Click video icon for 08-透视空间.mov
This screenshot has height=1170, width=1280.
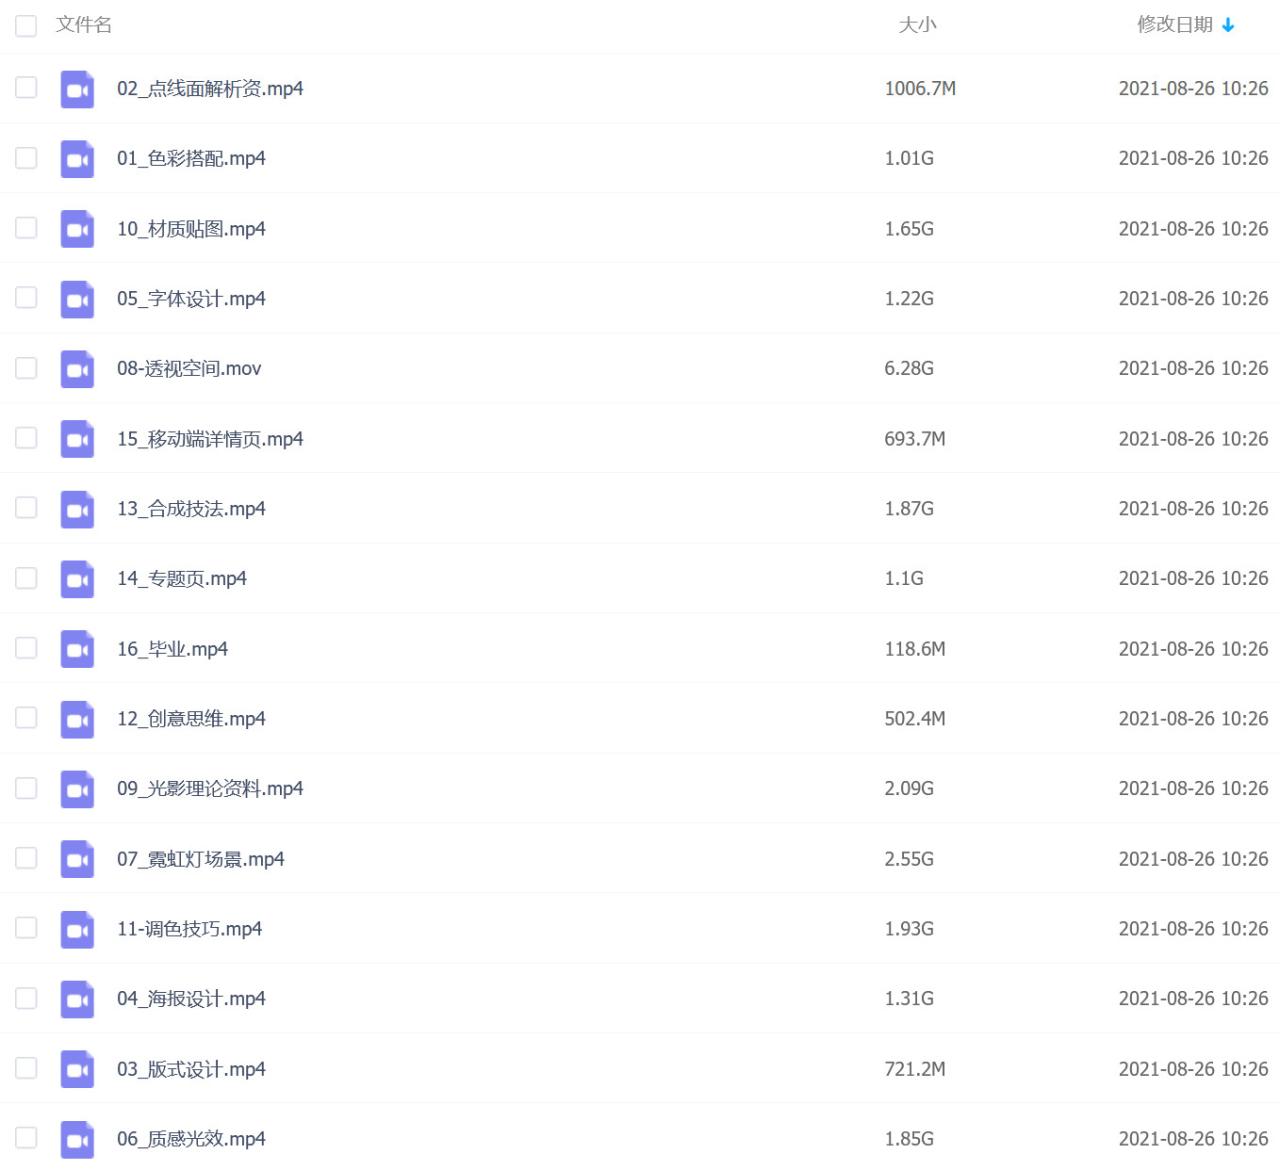coord(77,369)
